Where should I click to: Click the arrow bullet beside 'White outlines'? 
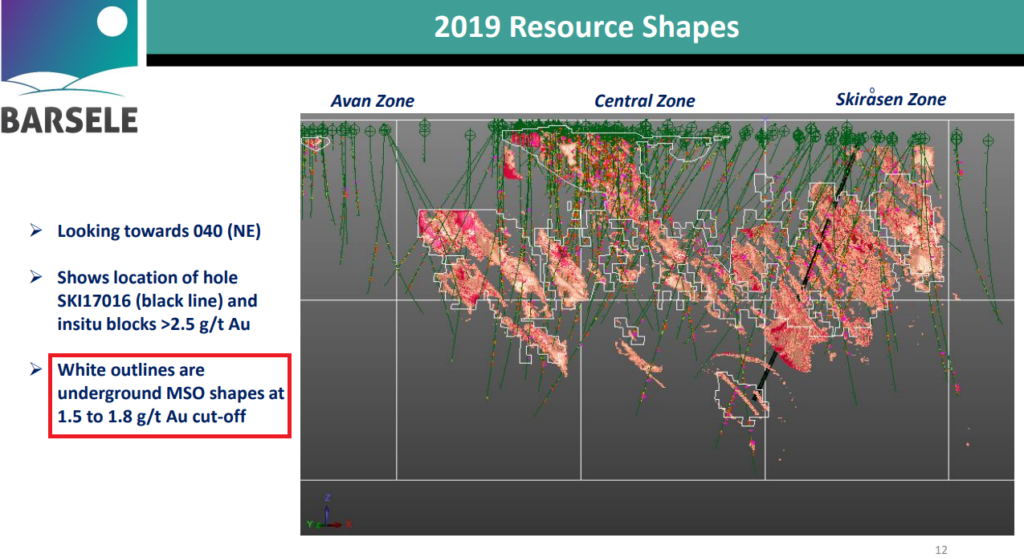pos(36,369)
